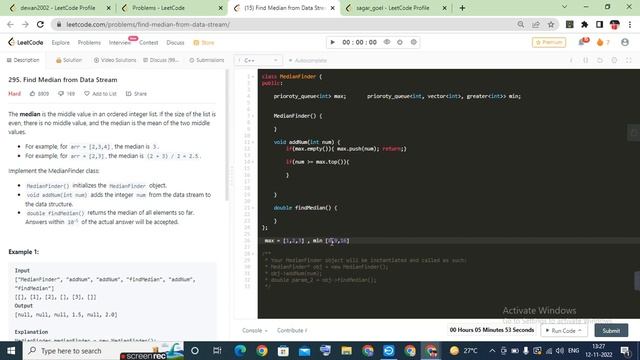Hide the timer using the eye icon
The height and width of the screenshot is (360, 640).
387,42
